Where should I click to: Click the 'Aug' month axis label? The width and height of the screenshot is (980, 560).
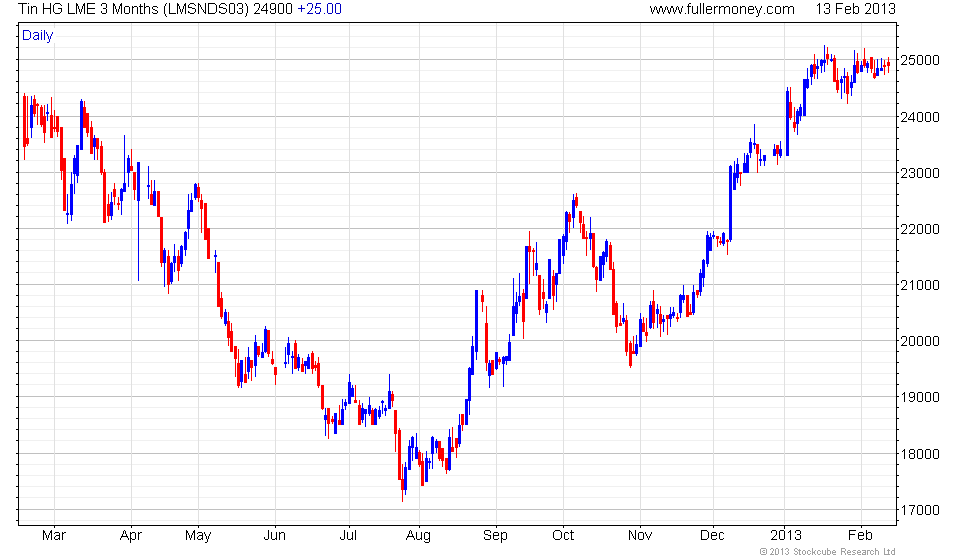coord(418,536)
